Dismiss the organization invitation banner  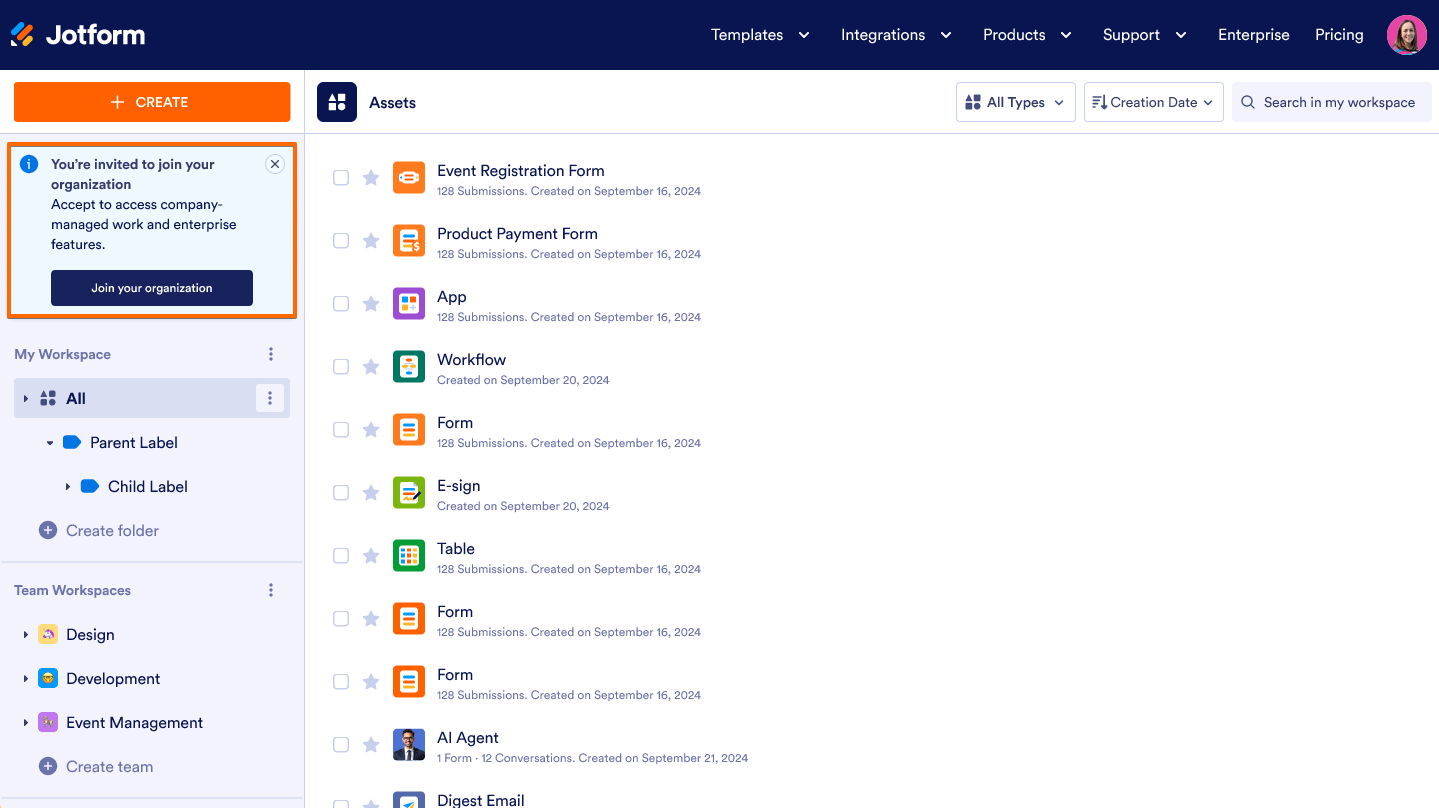275,164
